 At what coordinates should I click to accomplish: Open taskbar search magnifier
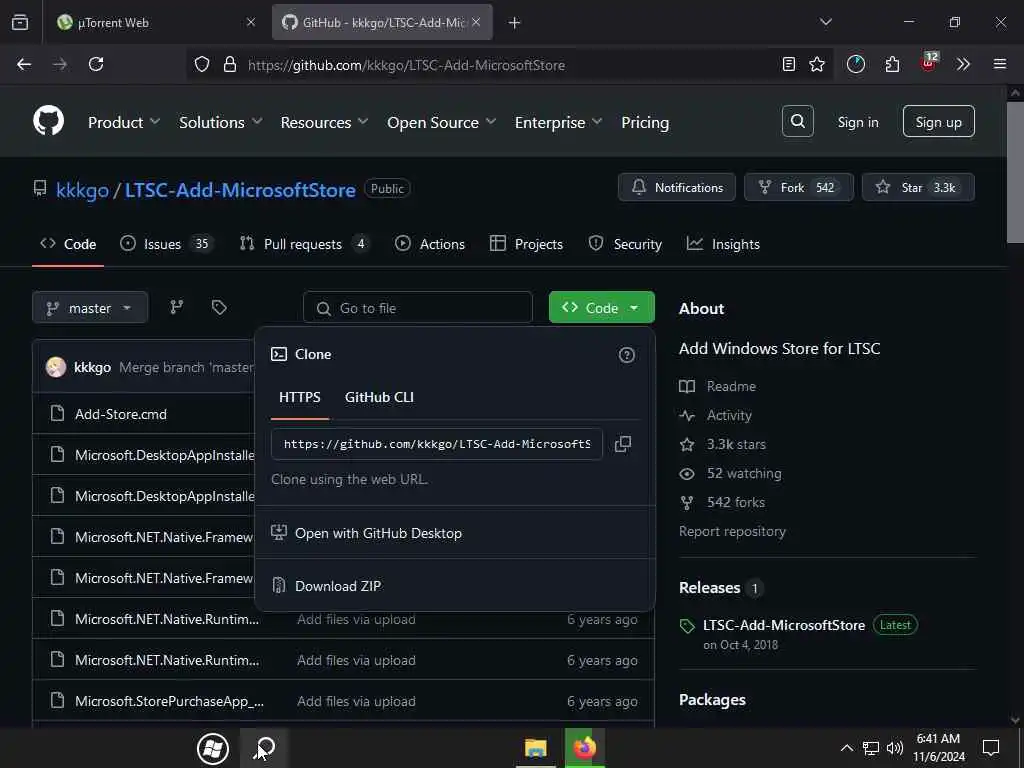point(266,748)
